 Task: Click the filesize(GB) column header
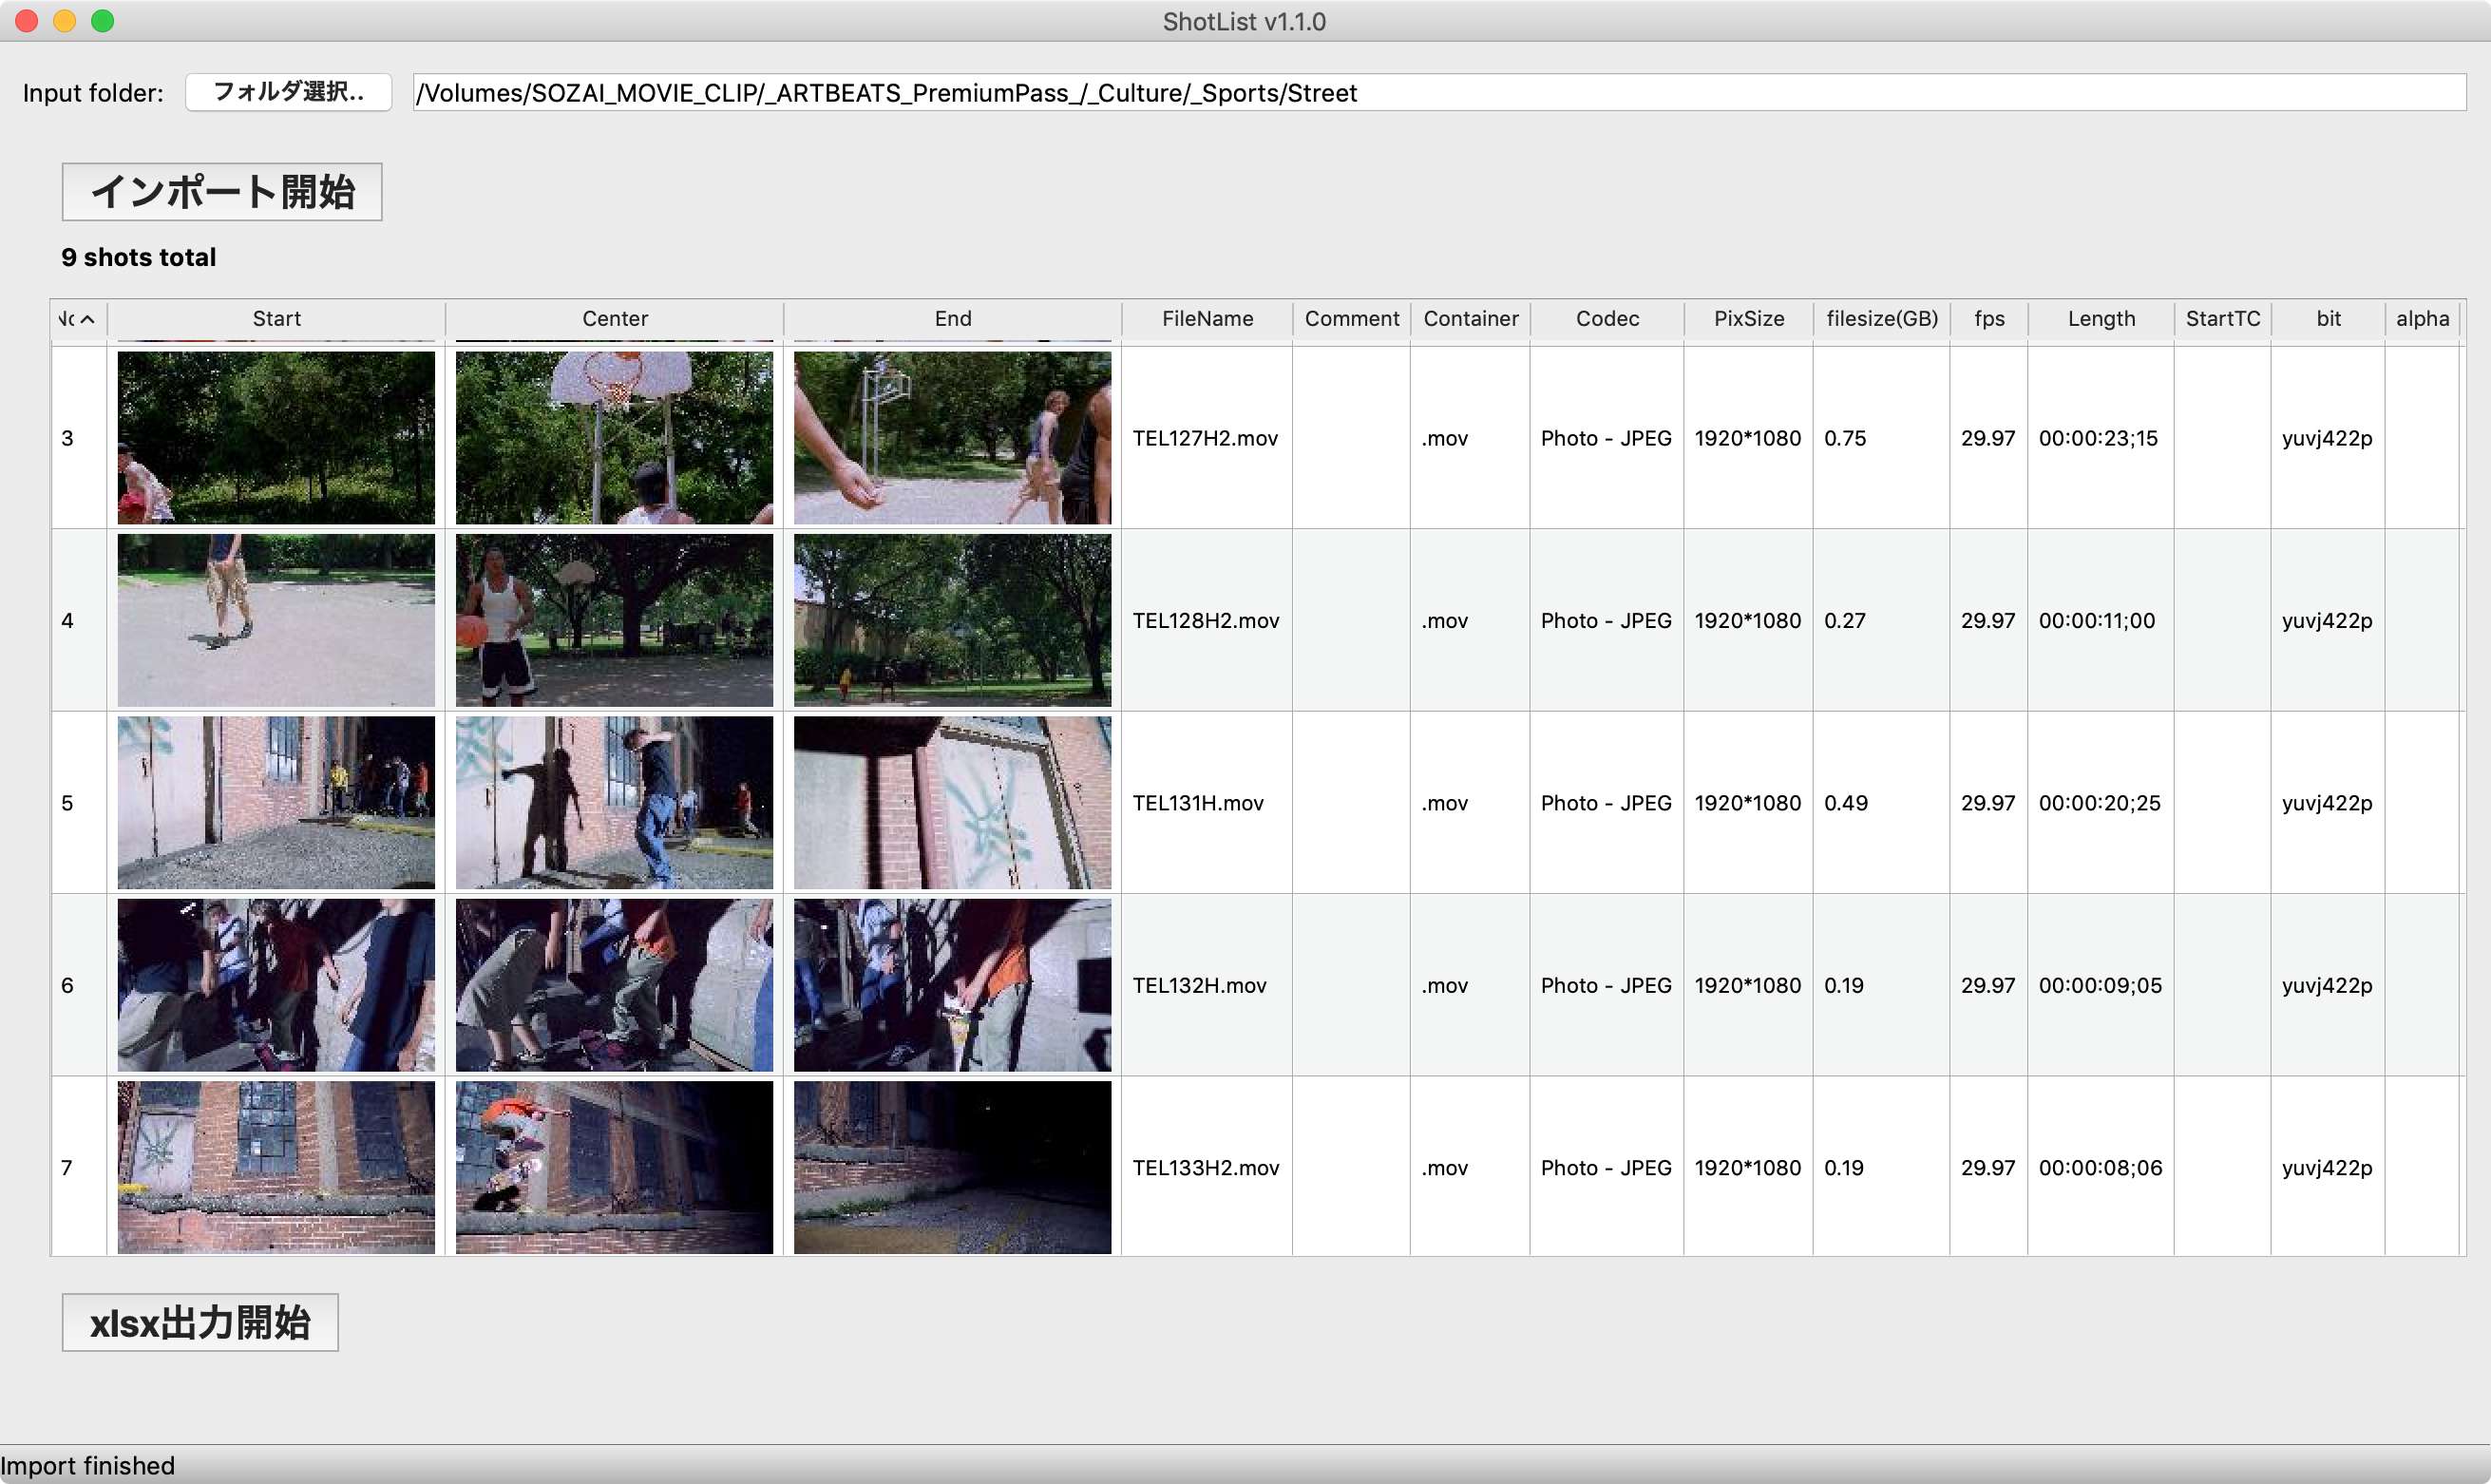coord(1881,318)
